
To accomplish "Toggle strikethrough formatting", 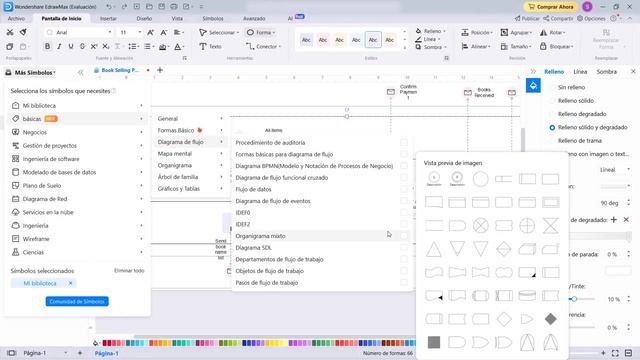I will click(x=82, y=47).
